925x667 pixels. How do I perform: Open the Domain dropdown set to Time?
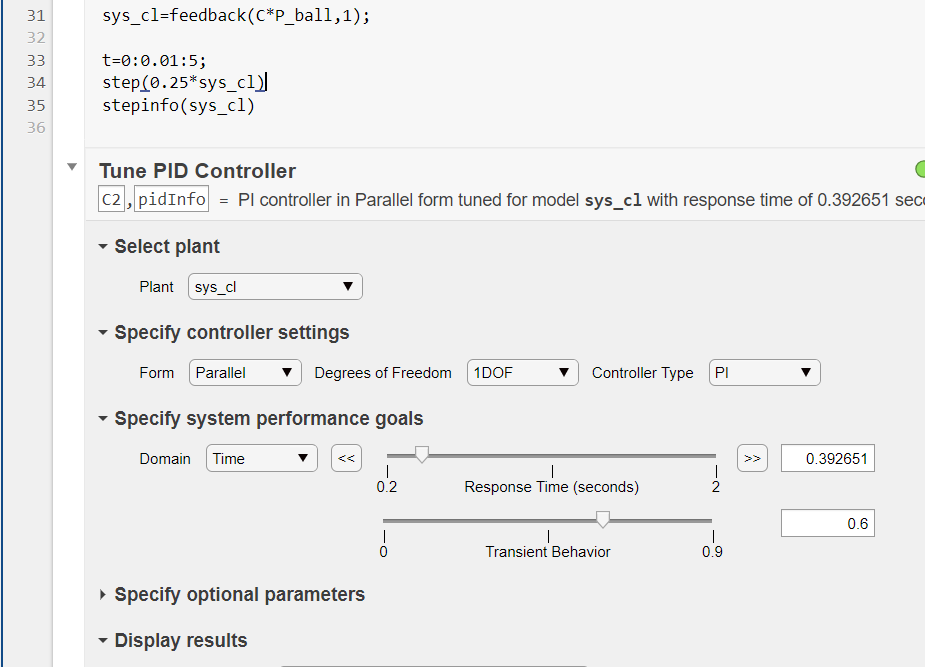tap(261, 458)
